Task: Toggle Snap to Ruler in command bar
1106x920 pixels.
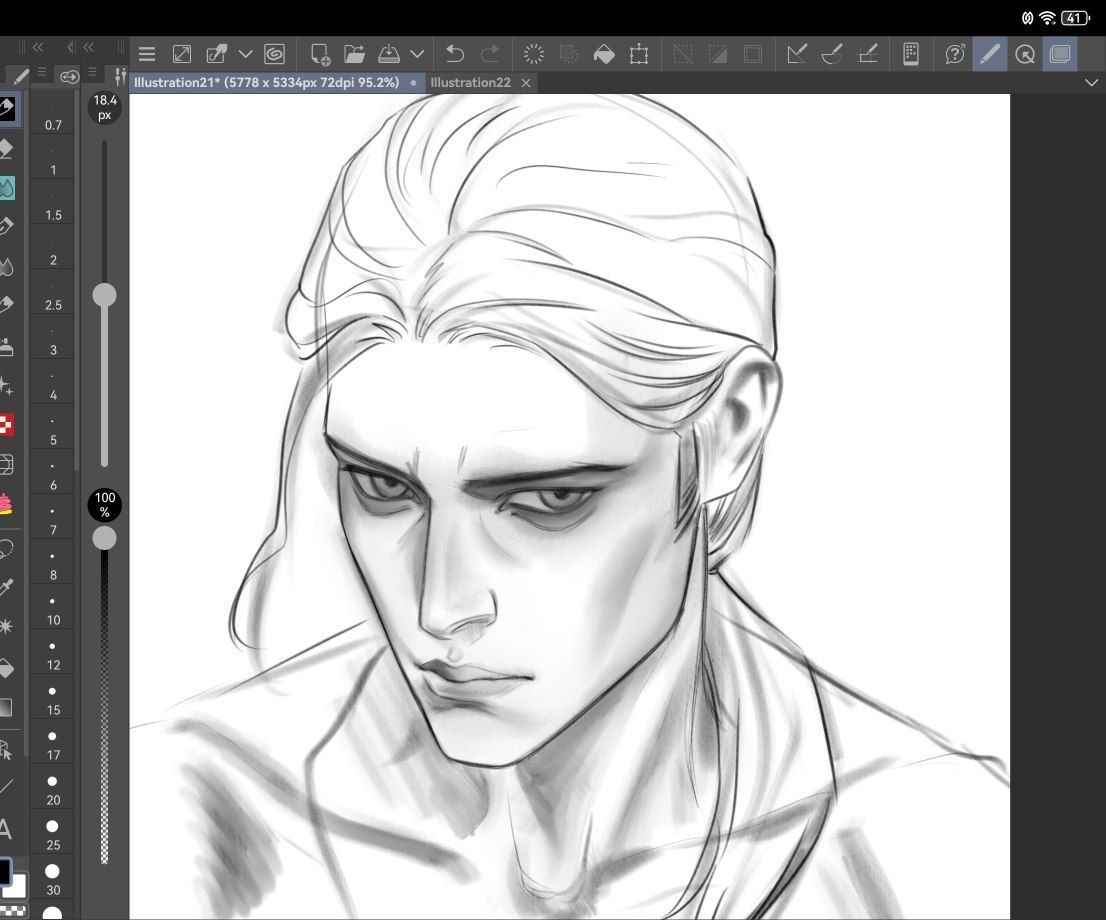Action: 797,54
